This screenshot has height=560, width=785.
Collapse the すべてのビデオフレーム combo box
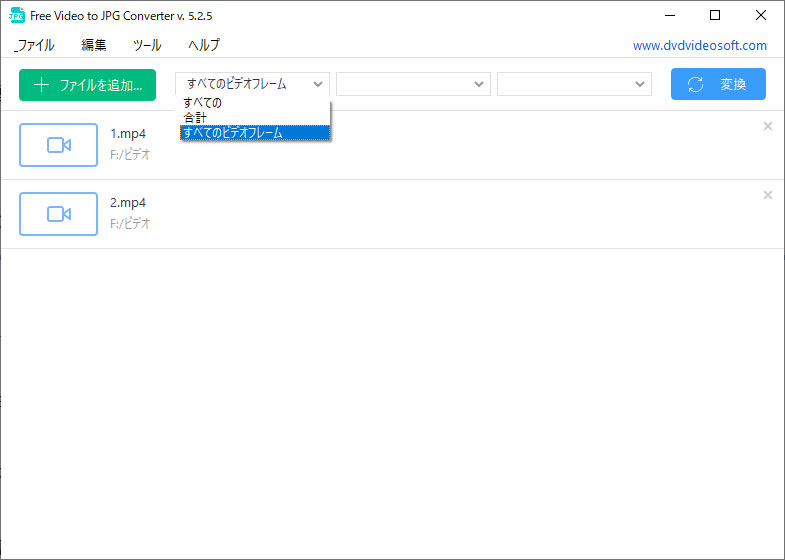click(252, 84)
